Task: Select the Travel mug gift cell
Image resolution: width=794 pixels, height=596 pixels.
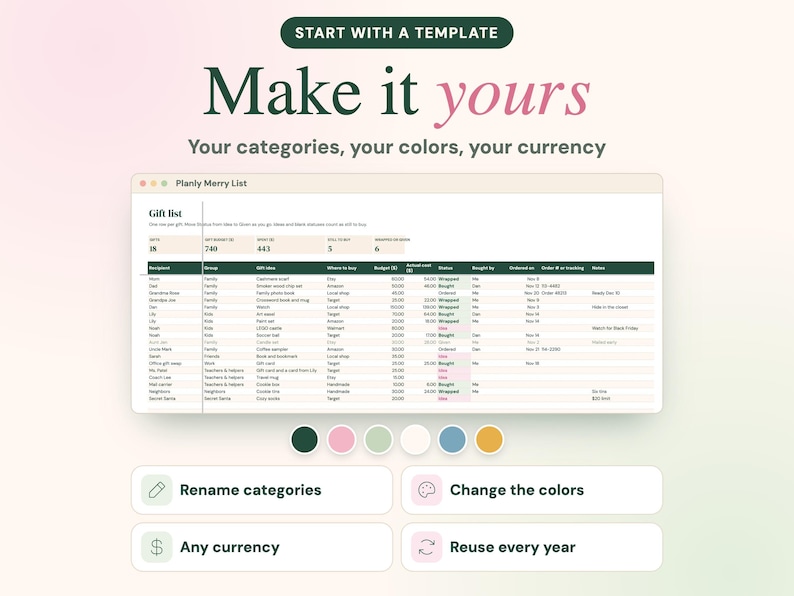Action: (267, 377)
